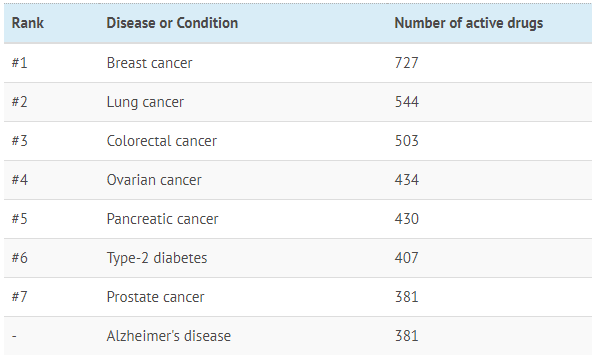592x361 pixels.
Task: Click the rank #1 cell
Action: [x=19, y=63]
